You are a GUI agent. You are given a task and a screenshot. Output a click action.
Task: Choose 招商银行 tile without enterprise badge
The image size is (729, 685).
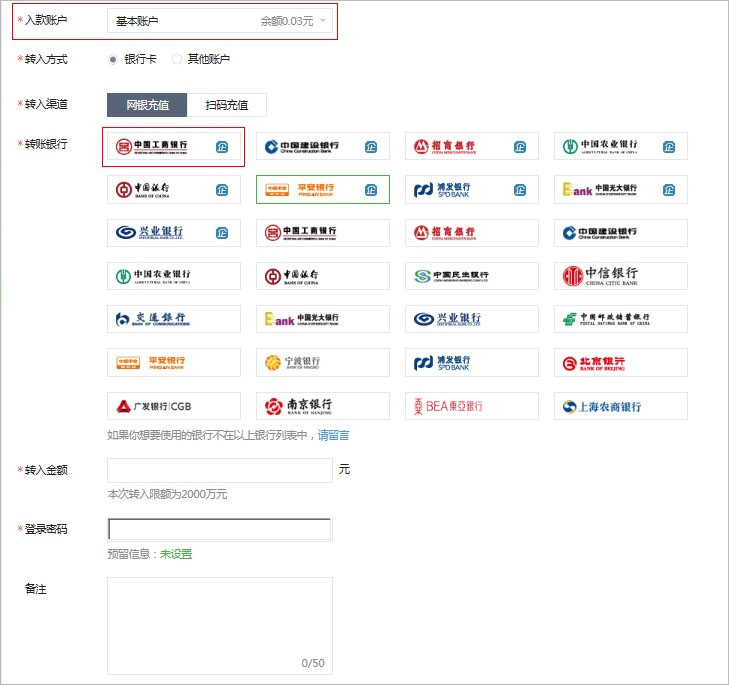tap(471, 233)
